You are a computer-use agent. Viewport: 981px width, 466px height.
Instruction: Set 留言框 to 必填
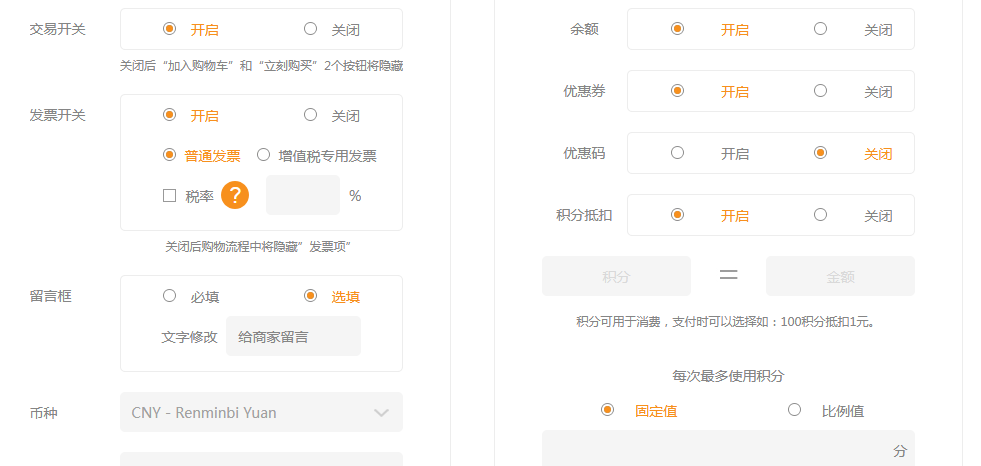(170, 296)
